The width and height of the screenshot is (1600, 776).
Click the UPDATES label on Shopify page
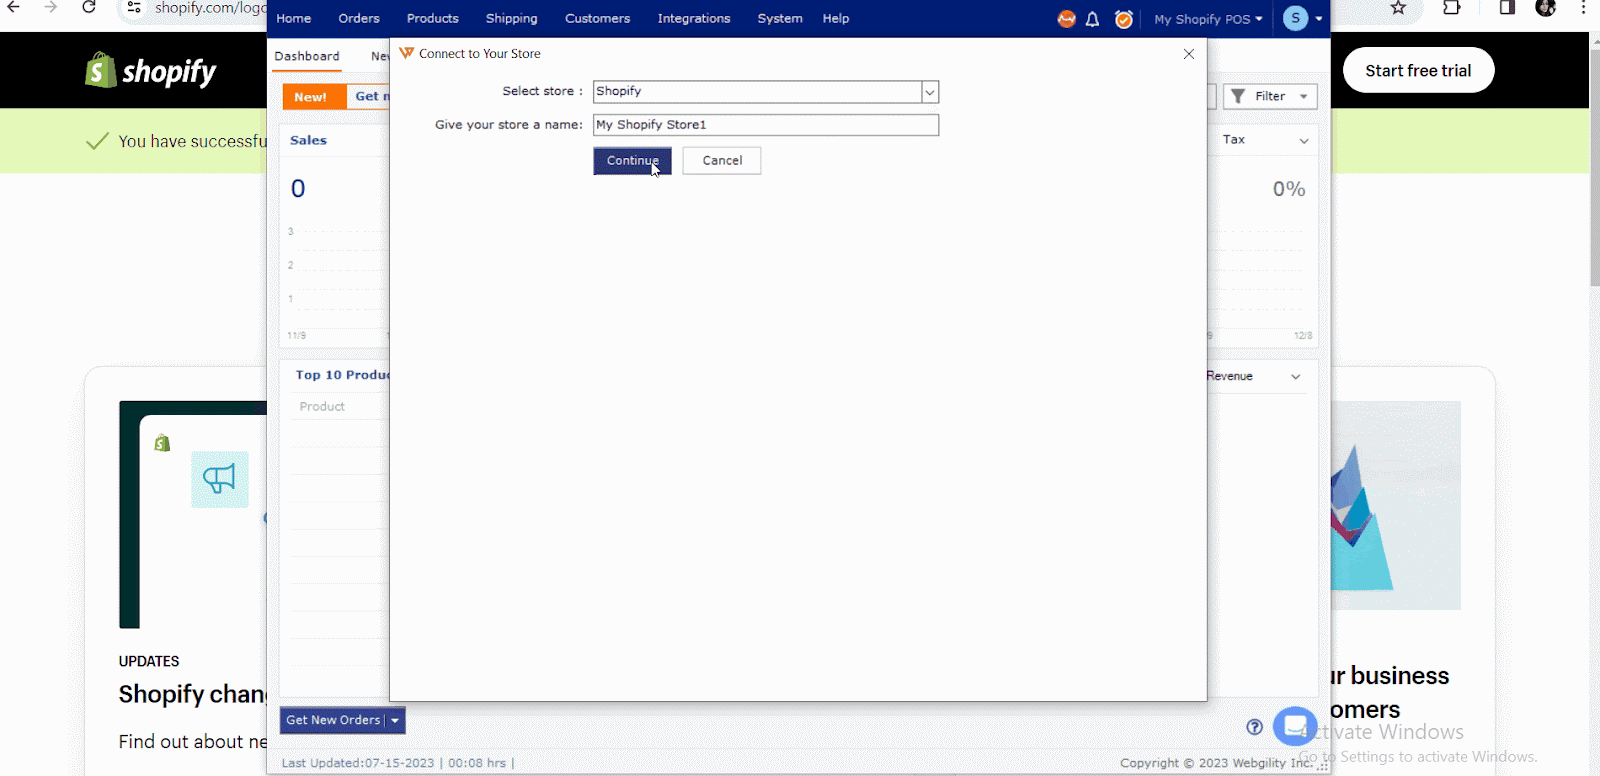coord(149,661)
